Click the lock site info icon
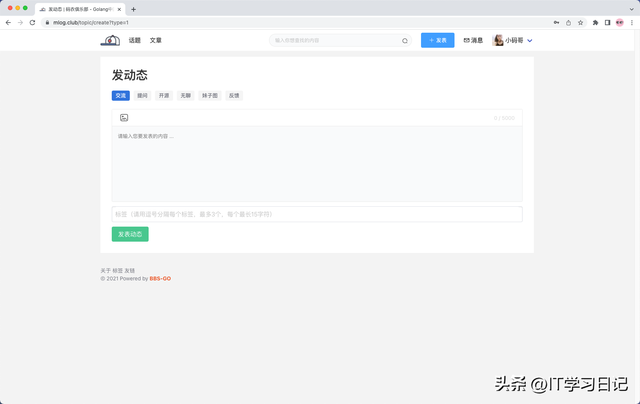Viewport: 640px width, 404px height. pos(47,22)
